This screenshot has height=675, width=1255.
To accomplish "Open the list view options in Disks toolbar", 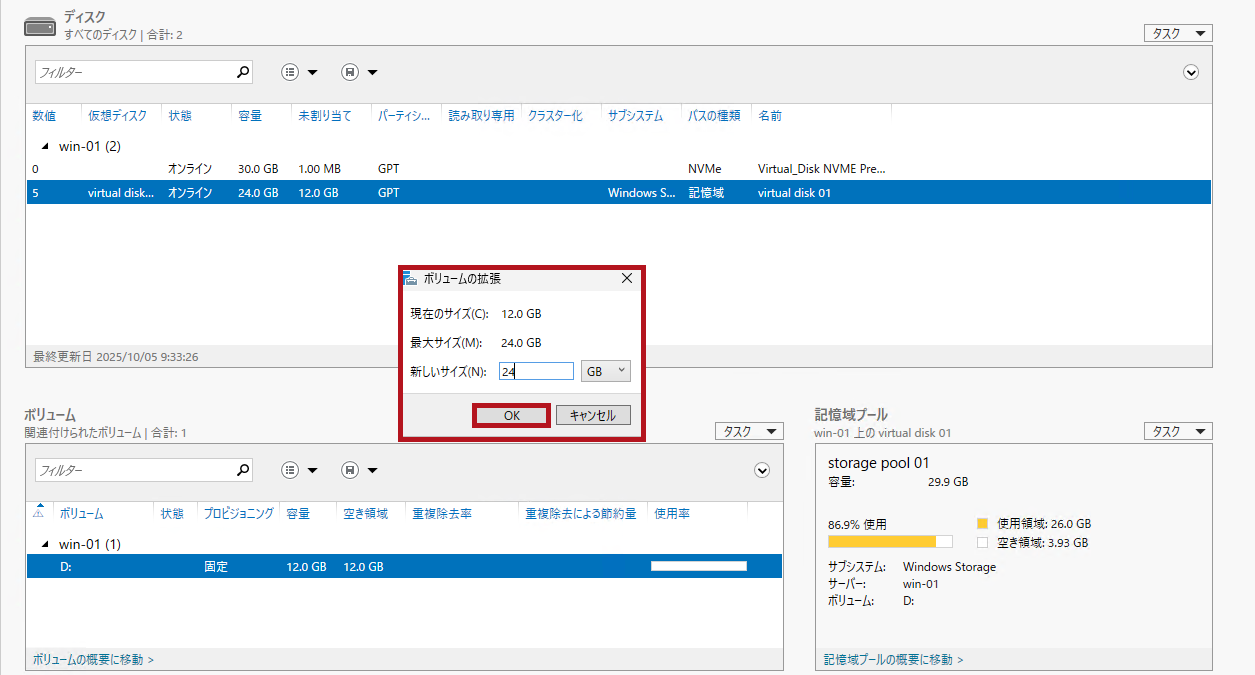I will point(299,72).
